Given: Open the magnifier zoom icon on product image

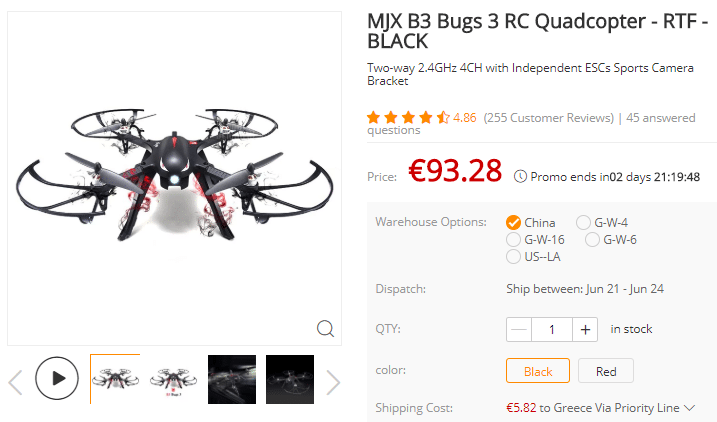Looking at the screenshot, I should [x=325, y=328].
